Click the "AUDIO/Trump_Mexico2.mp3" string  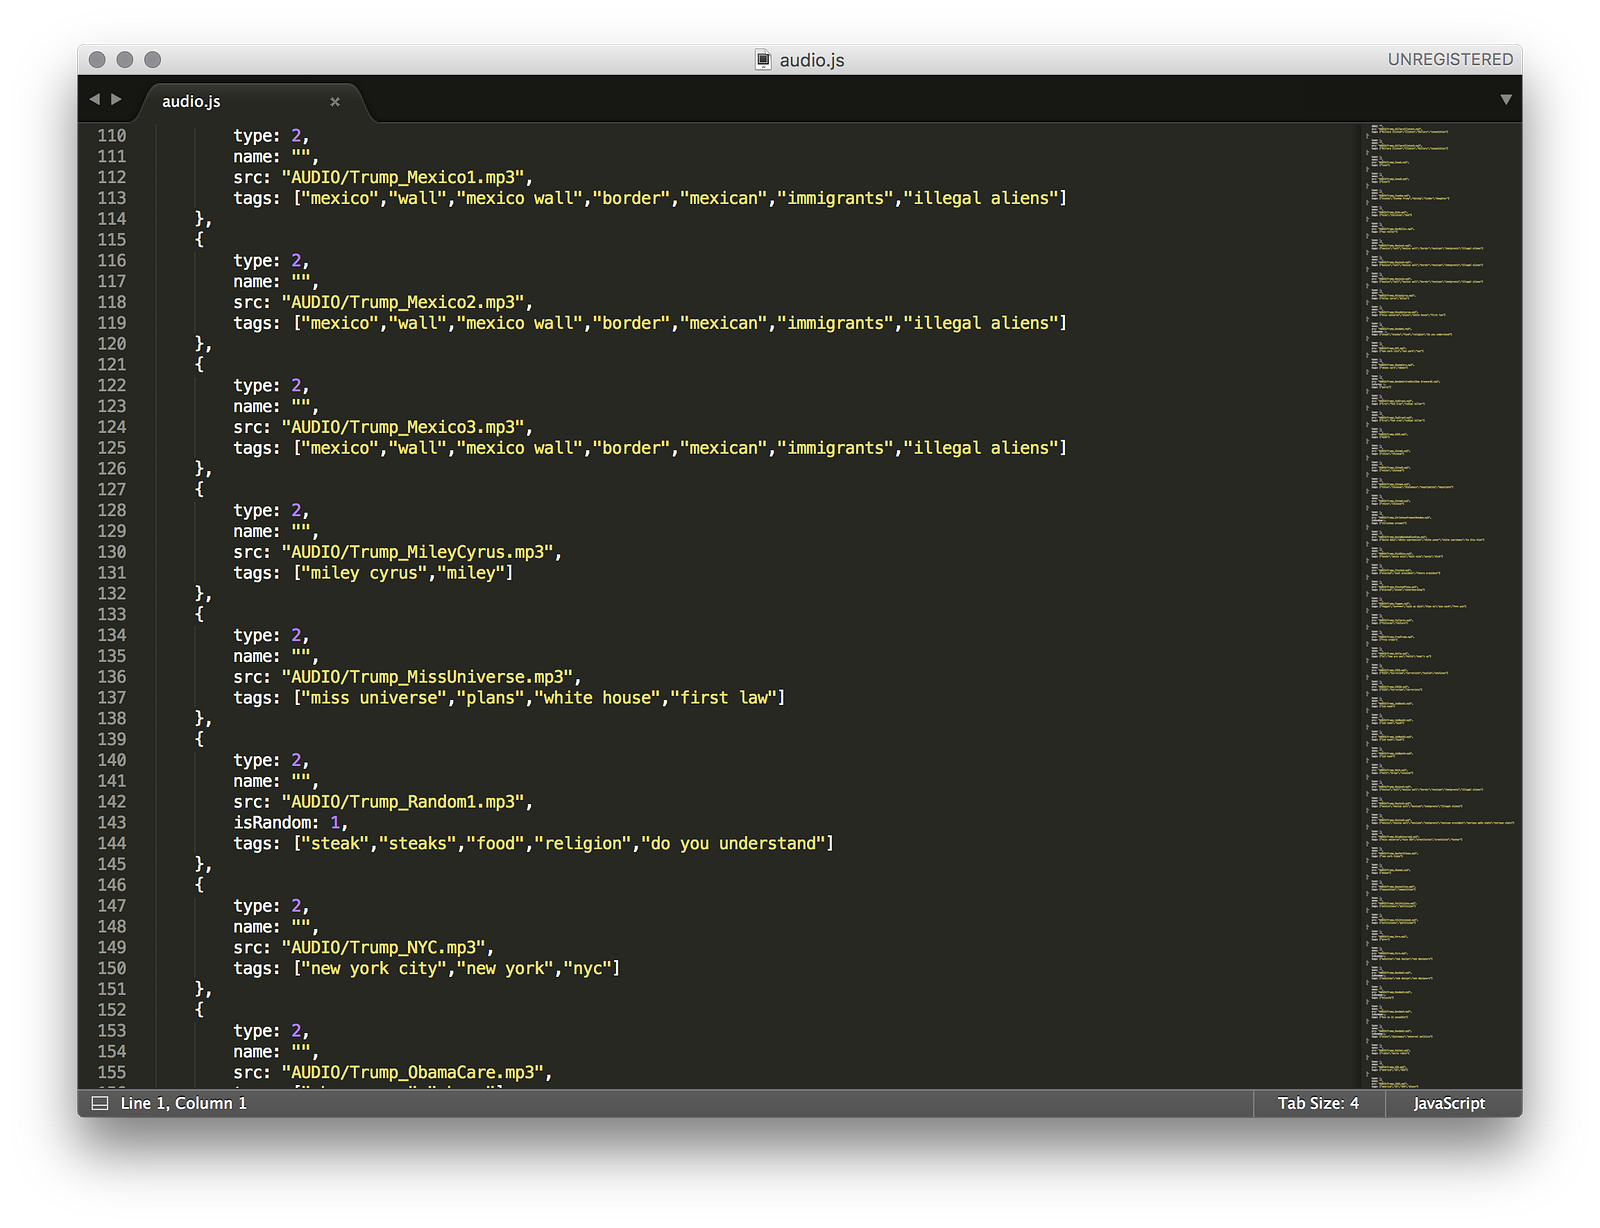tap(403, 303)
